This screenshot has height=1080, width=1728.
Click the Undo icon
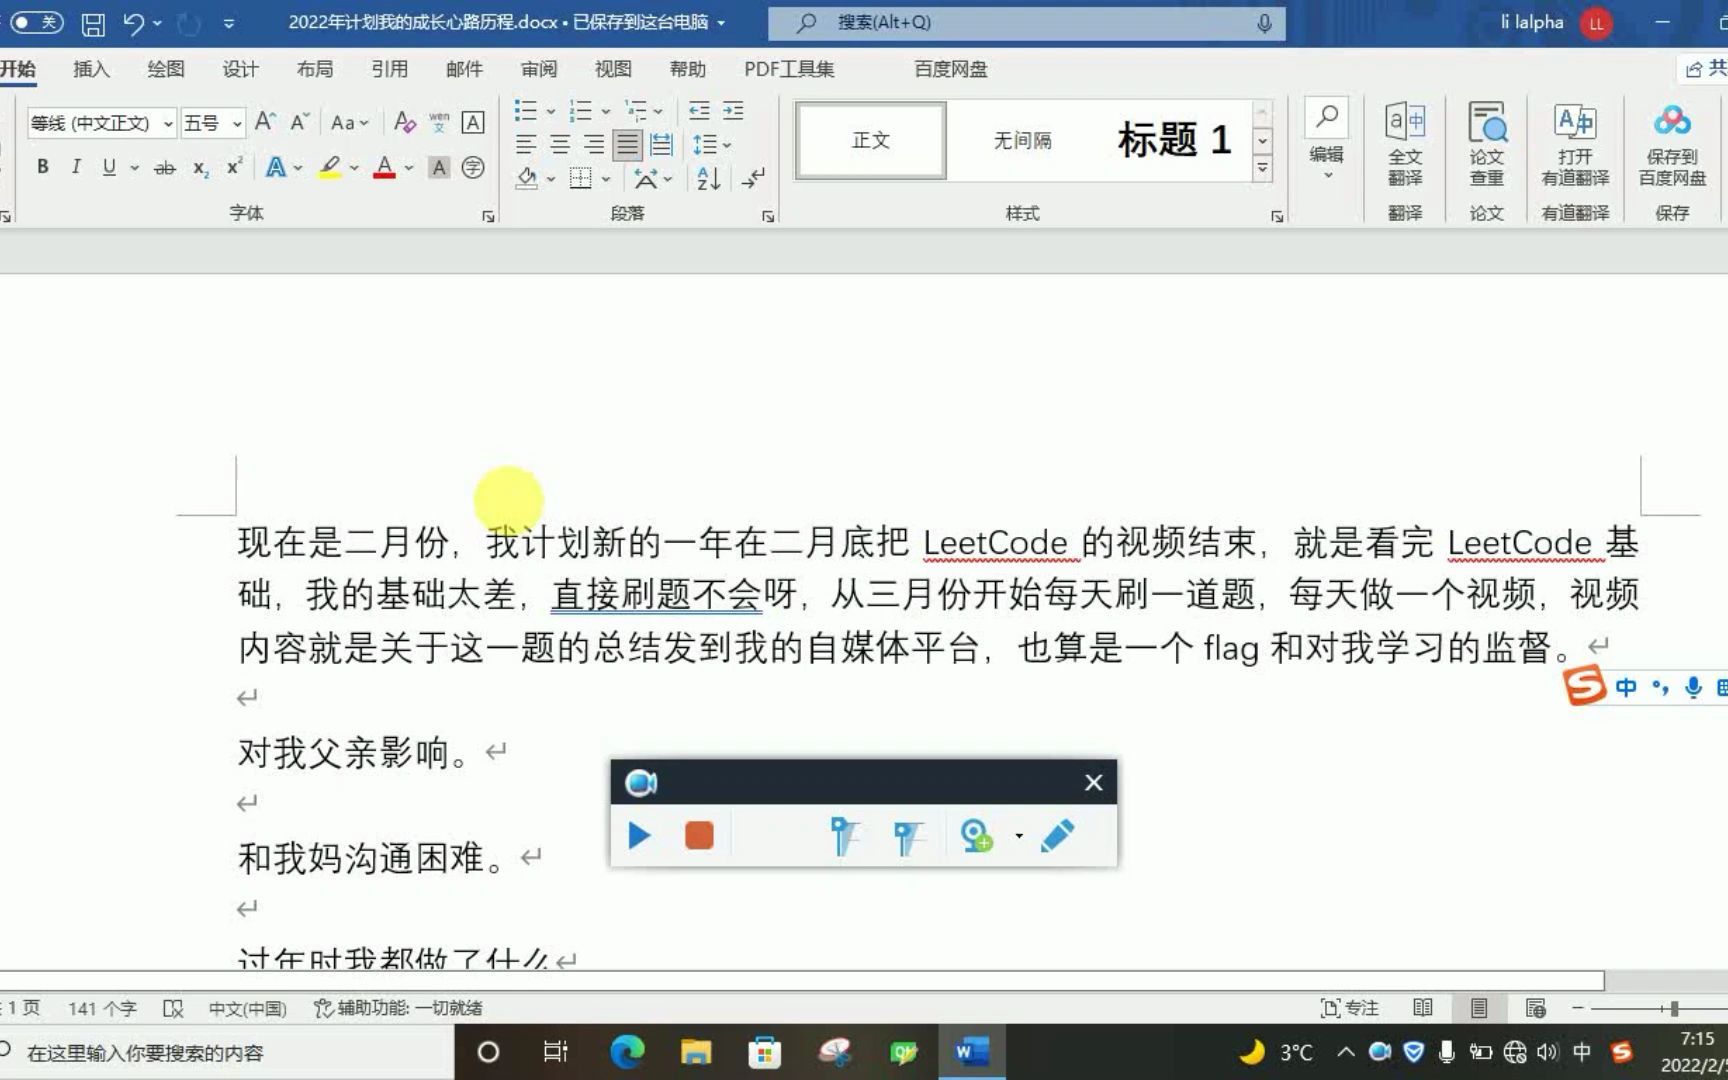coord(134,22)
